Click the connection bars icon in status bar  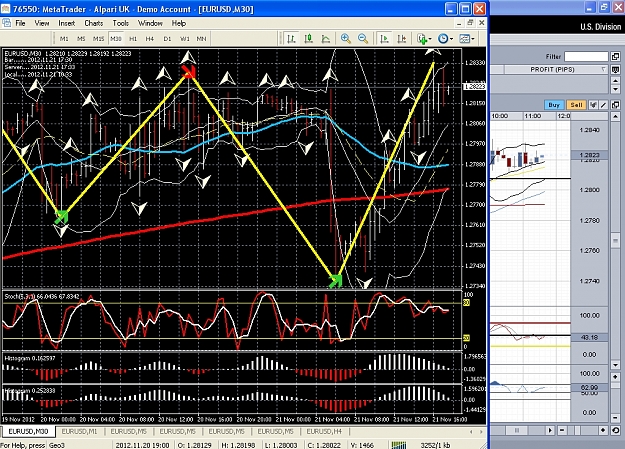pos(399,445)
